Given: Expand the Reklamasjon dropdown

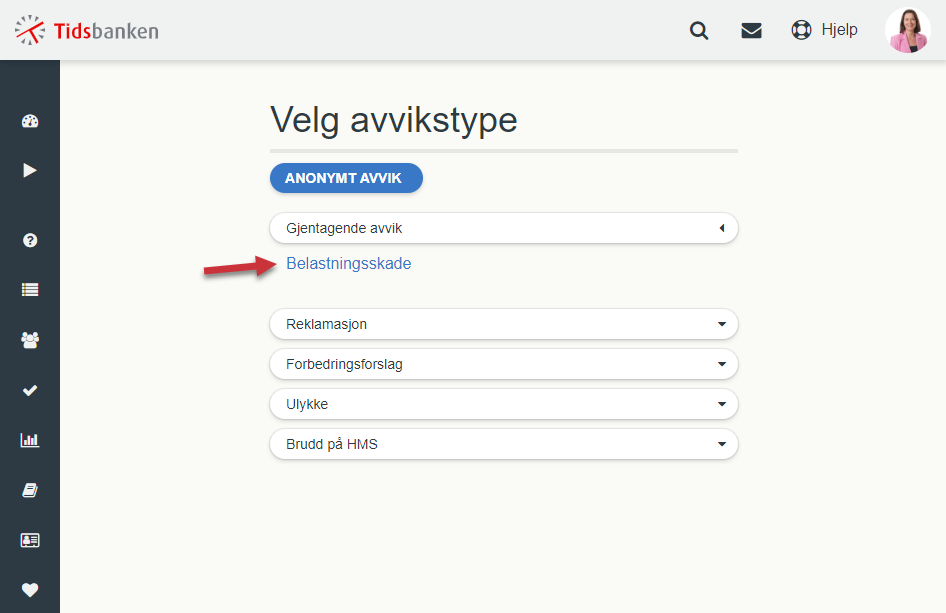Looking at the screenshot, I should (504, 324).
